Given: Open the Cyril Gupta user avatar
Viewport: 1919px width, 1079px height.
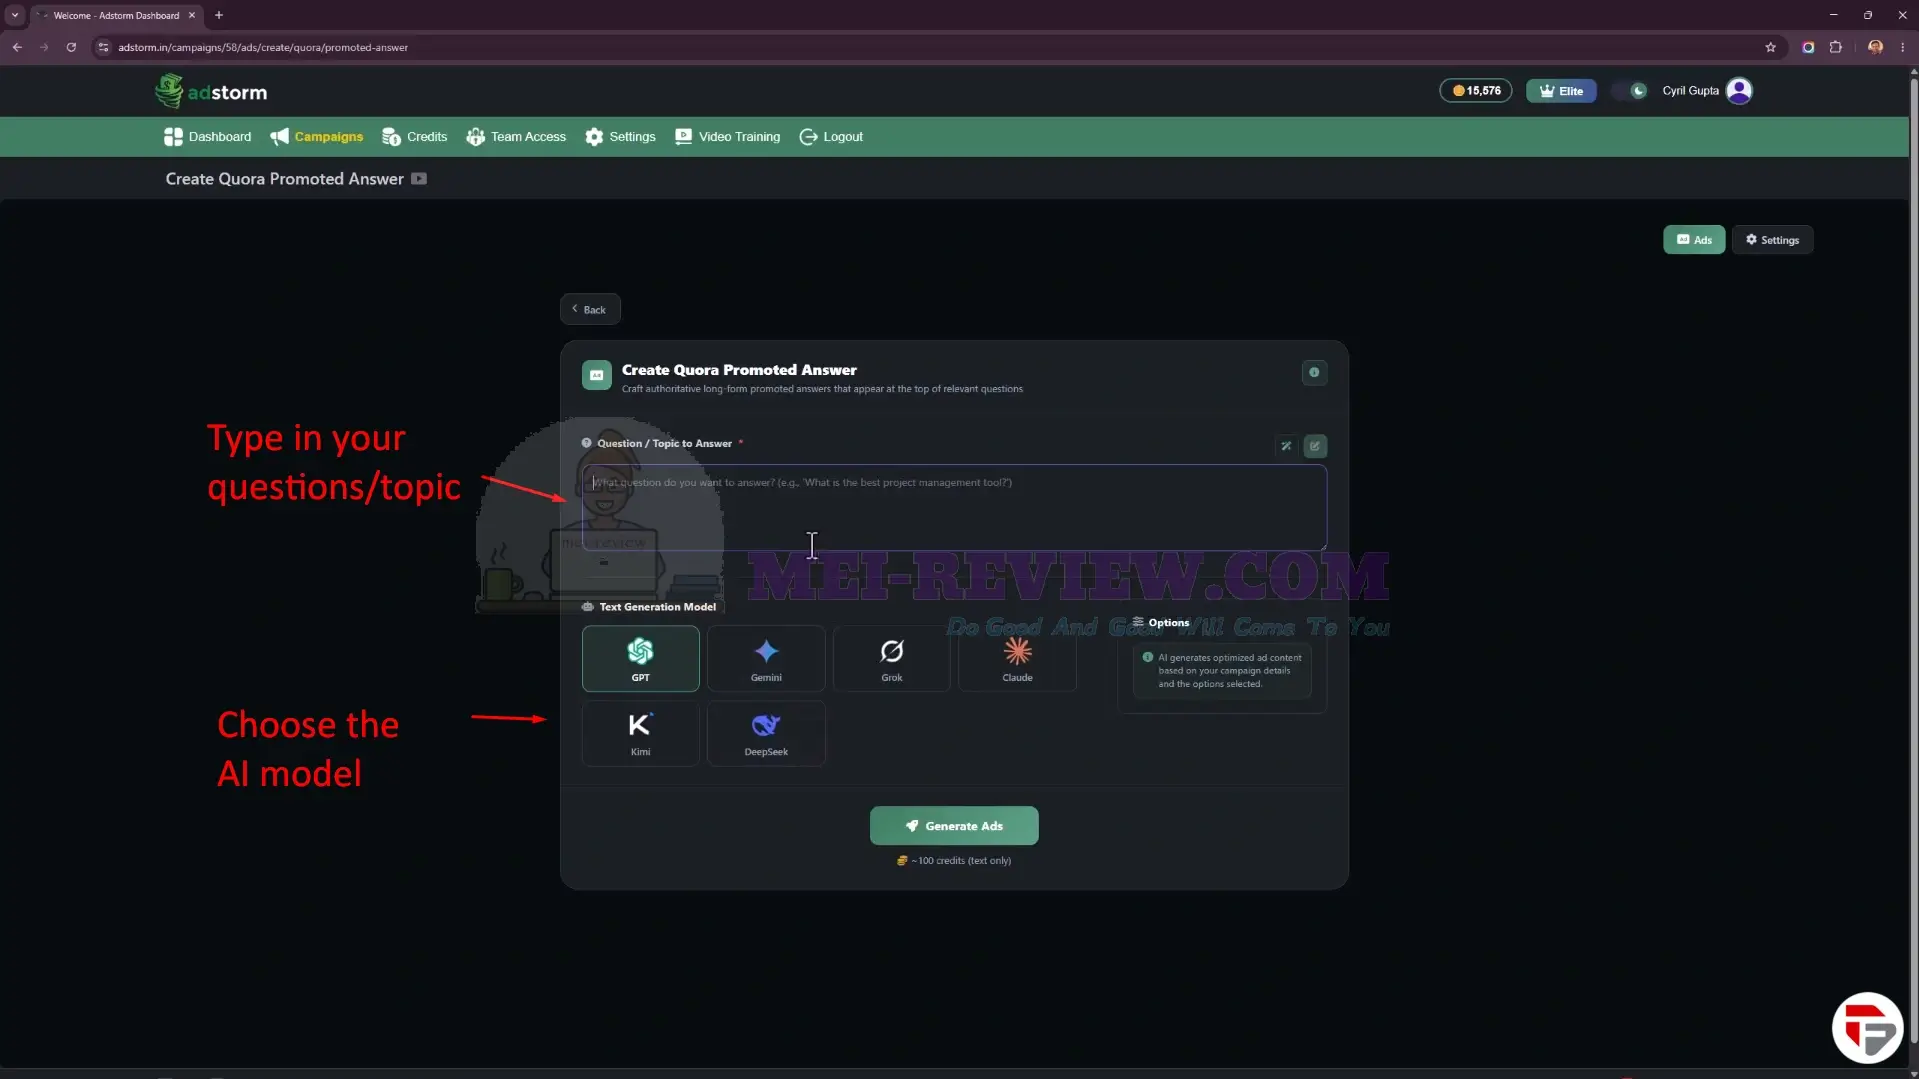Looking at the screenshot, I should pos(1740,91).
